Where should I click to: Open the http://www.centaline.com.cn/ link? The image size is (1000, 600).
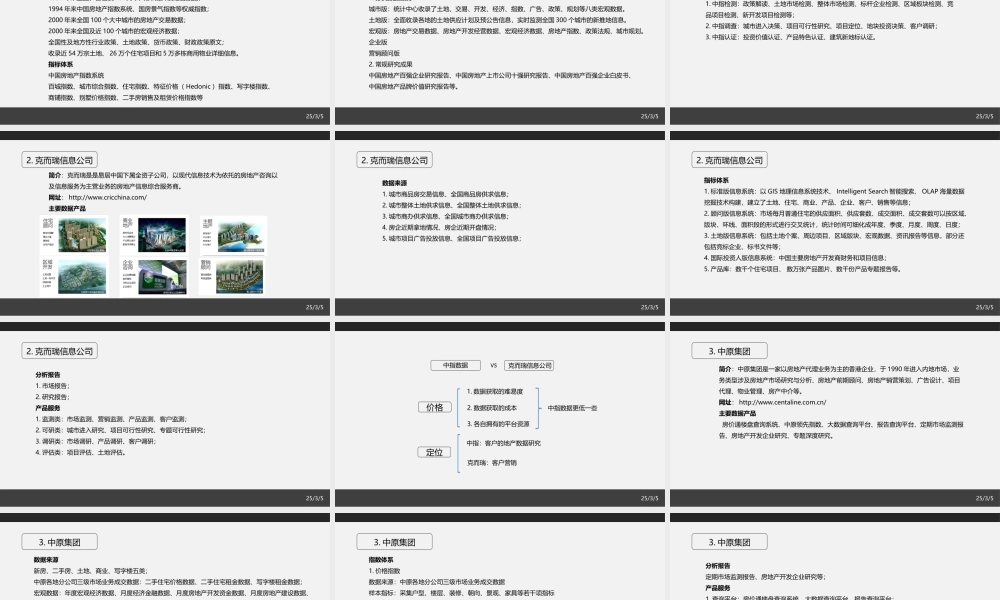point(782,402)
